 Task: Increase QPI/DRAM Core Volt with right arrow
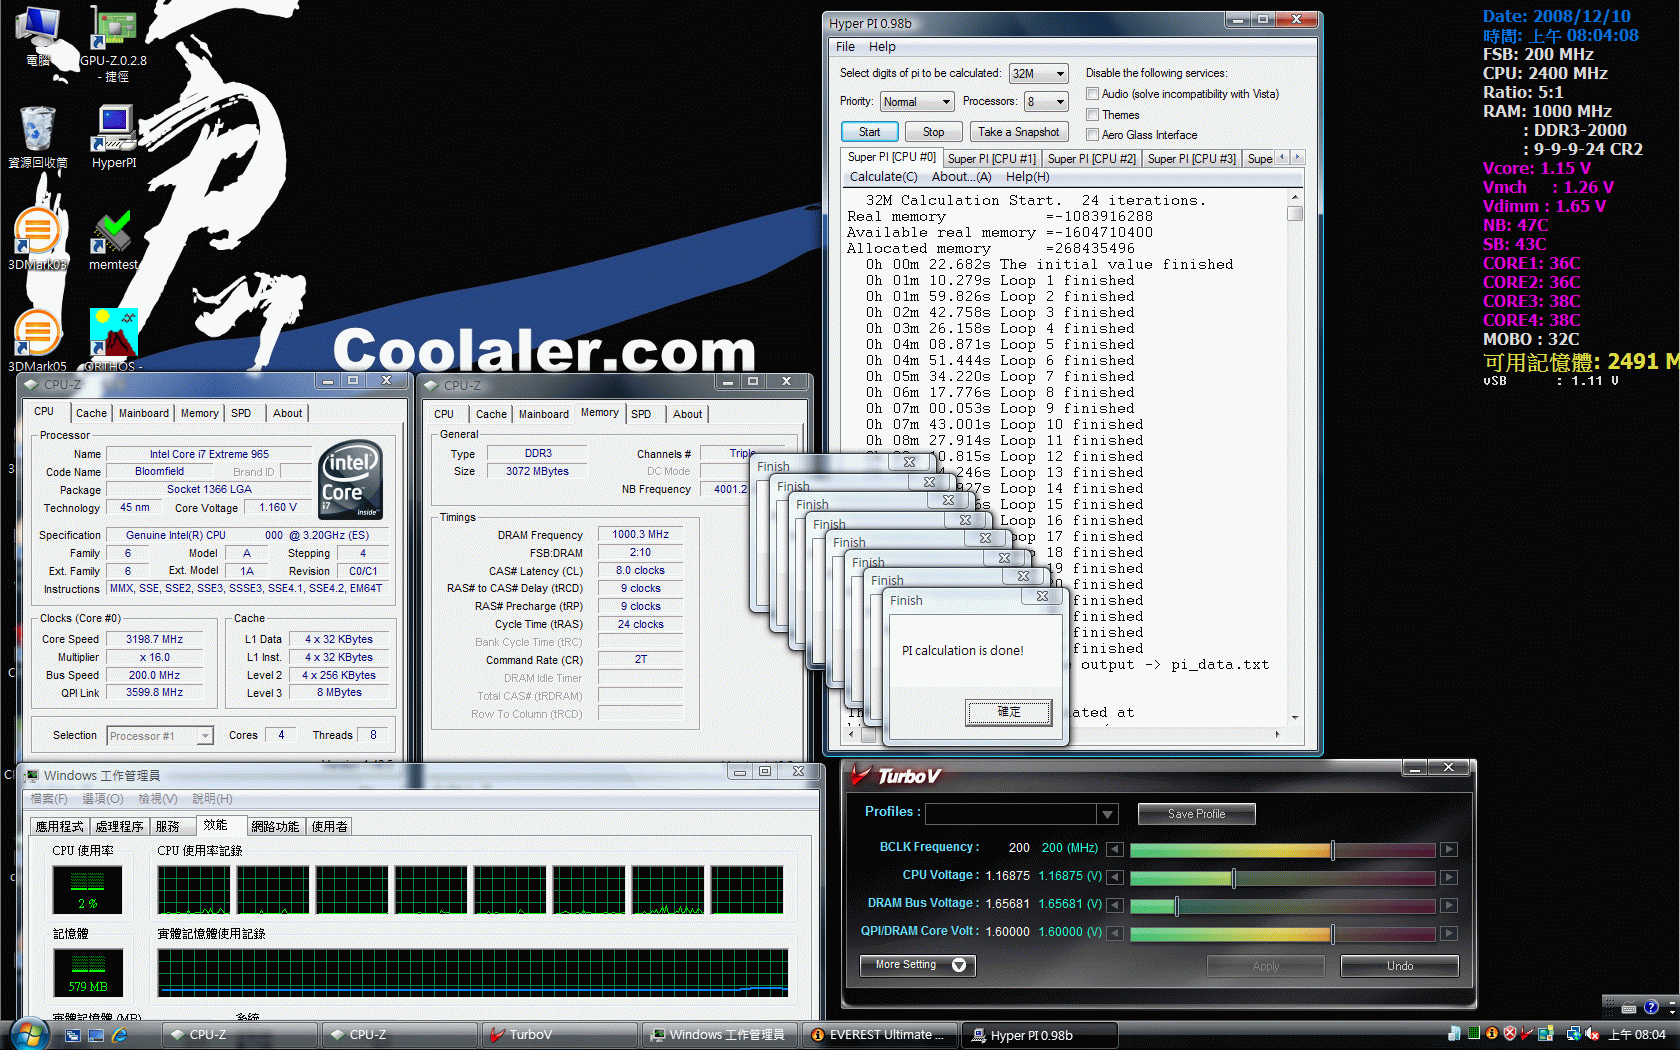coord(1448,933)
